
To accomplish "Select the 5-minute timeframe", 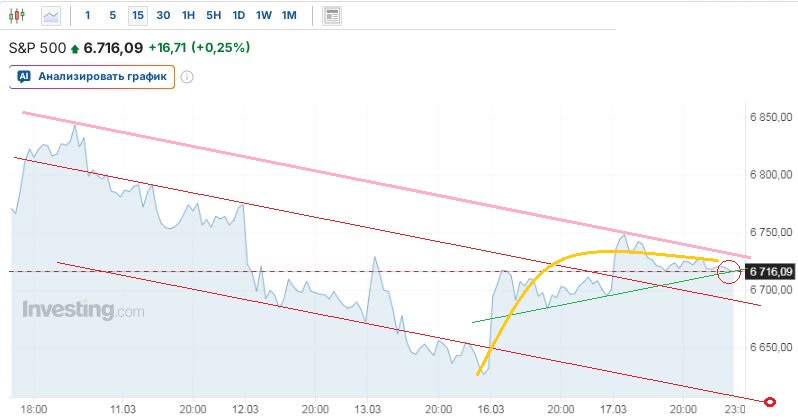I will pos(112,16).
